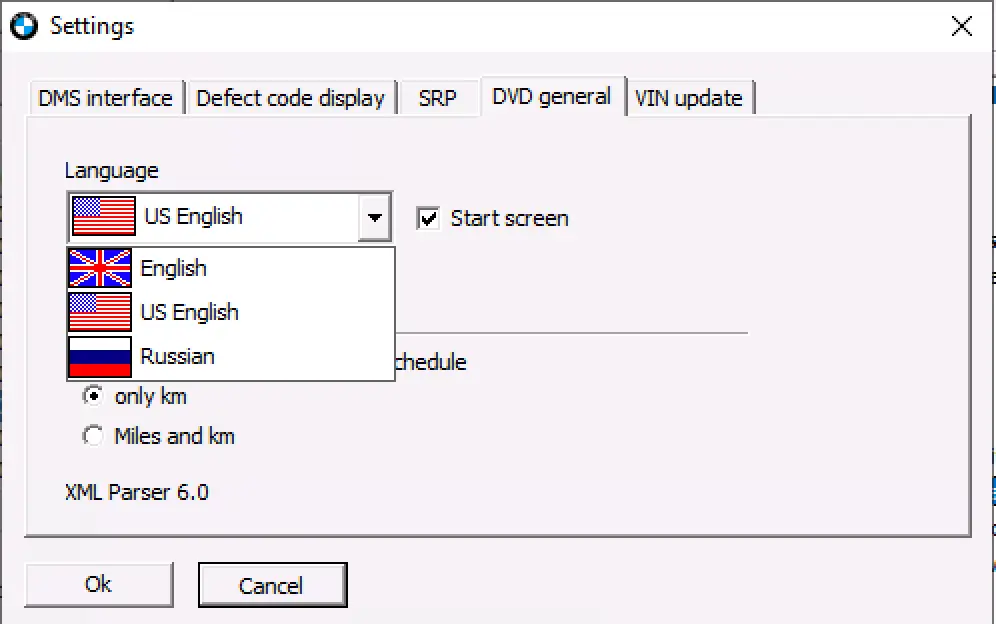996x624 pixels.
Task: Click the British Union Jack flag icon
Action: [x=99, y=268]
